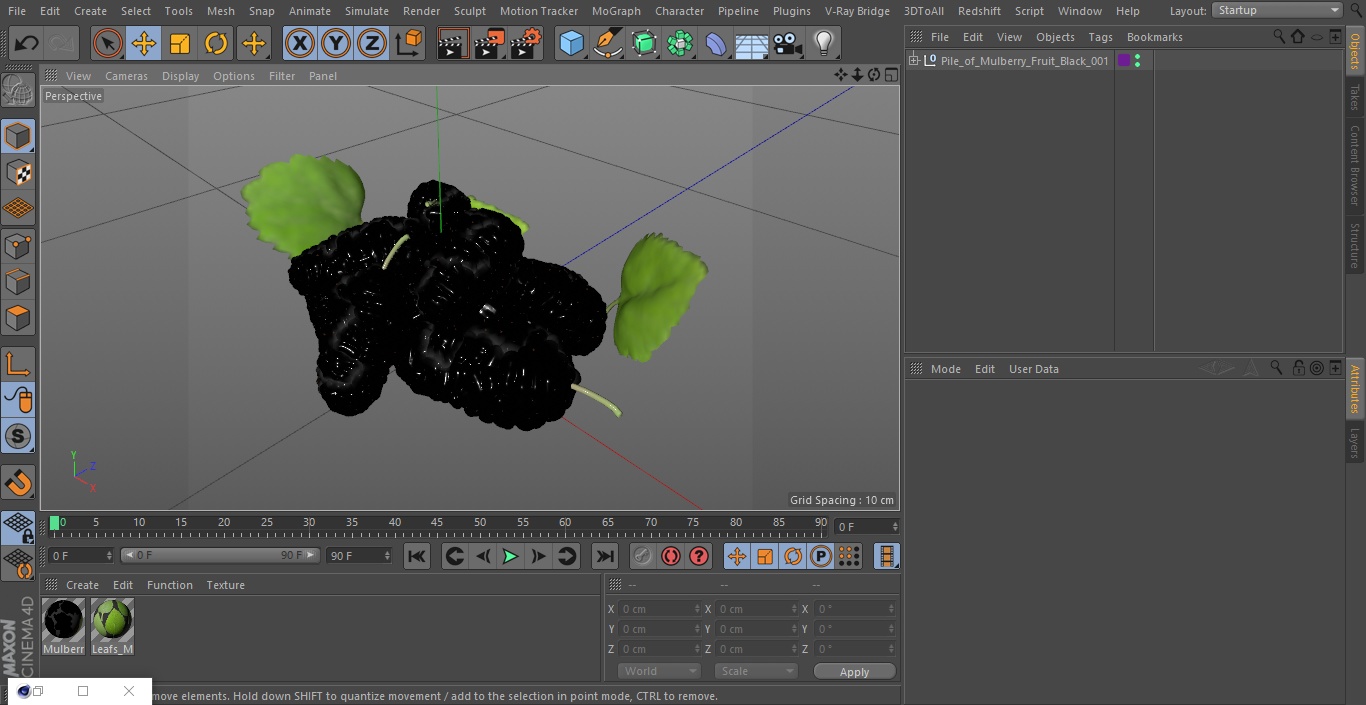The image size is (1366, 705).
Task: Click the 90 F end frame stepper
Action: point(387,556)
